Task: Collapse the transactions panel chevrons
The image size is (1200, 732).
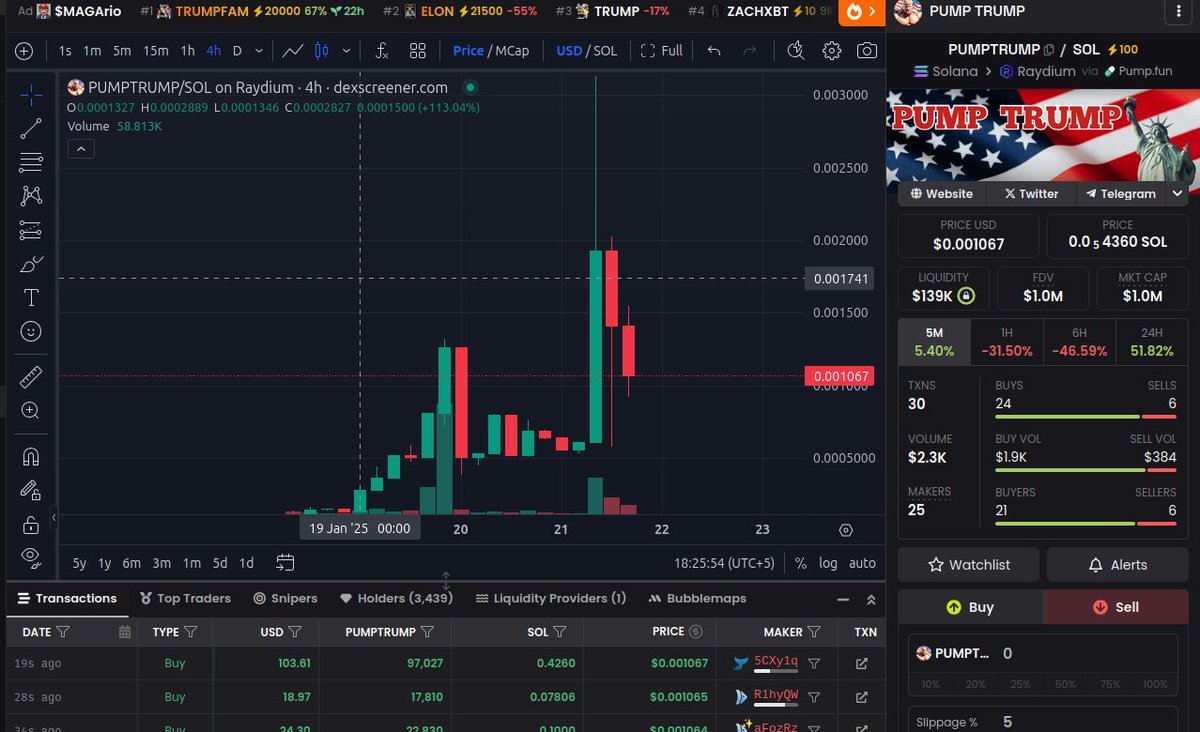Action: [x=871, y=599]
